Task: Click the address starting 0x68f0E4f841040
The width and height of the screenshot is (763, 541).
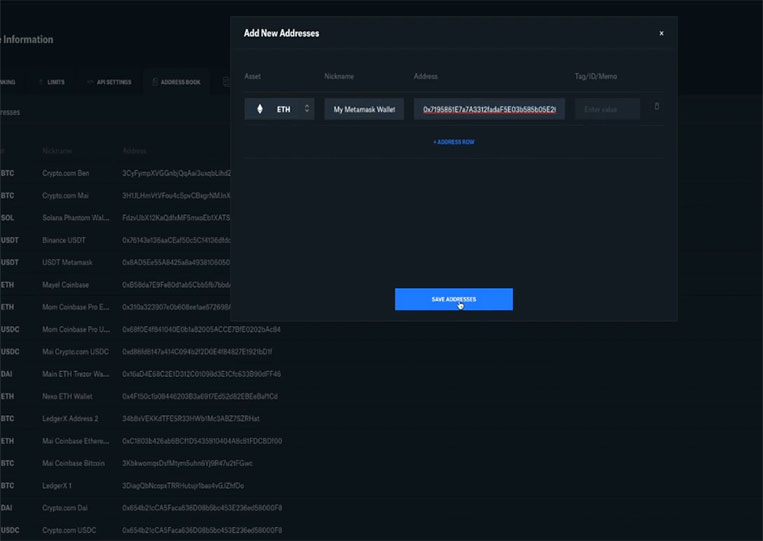Action: click(x=201, y=330)
